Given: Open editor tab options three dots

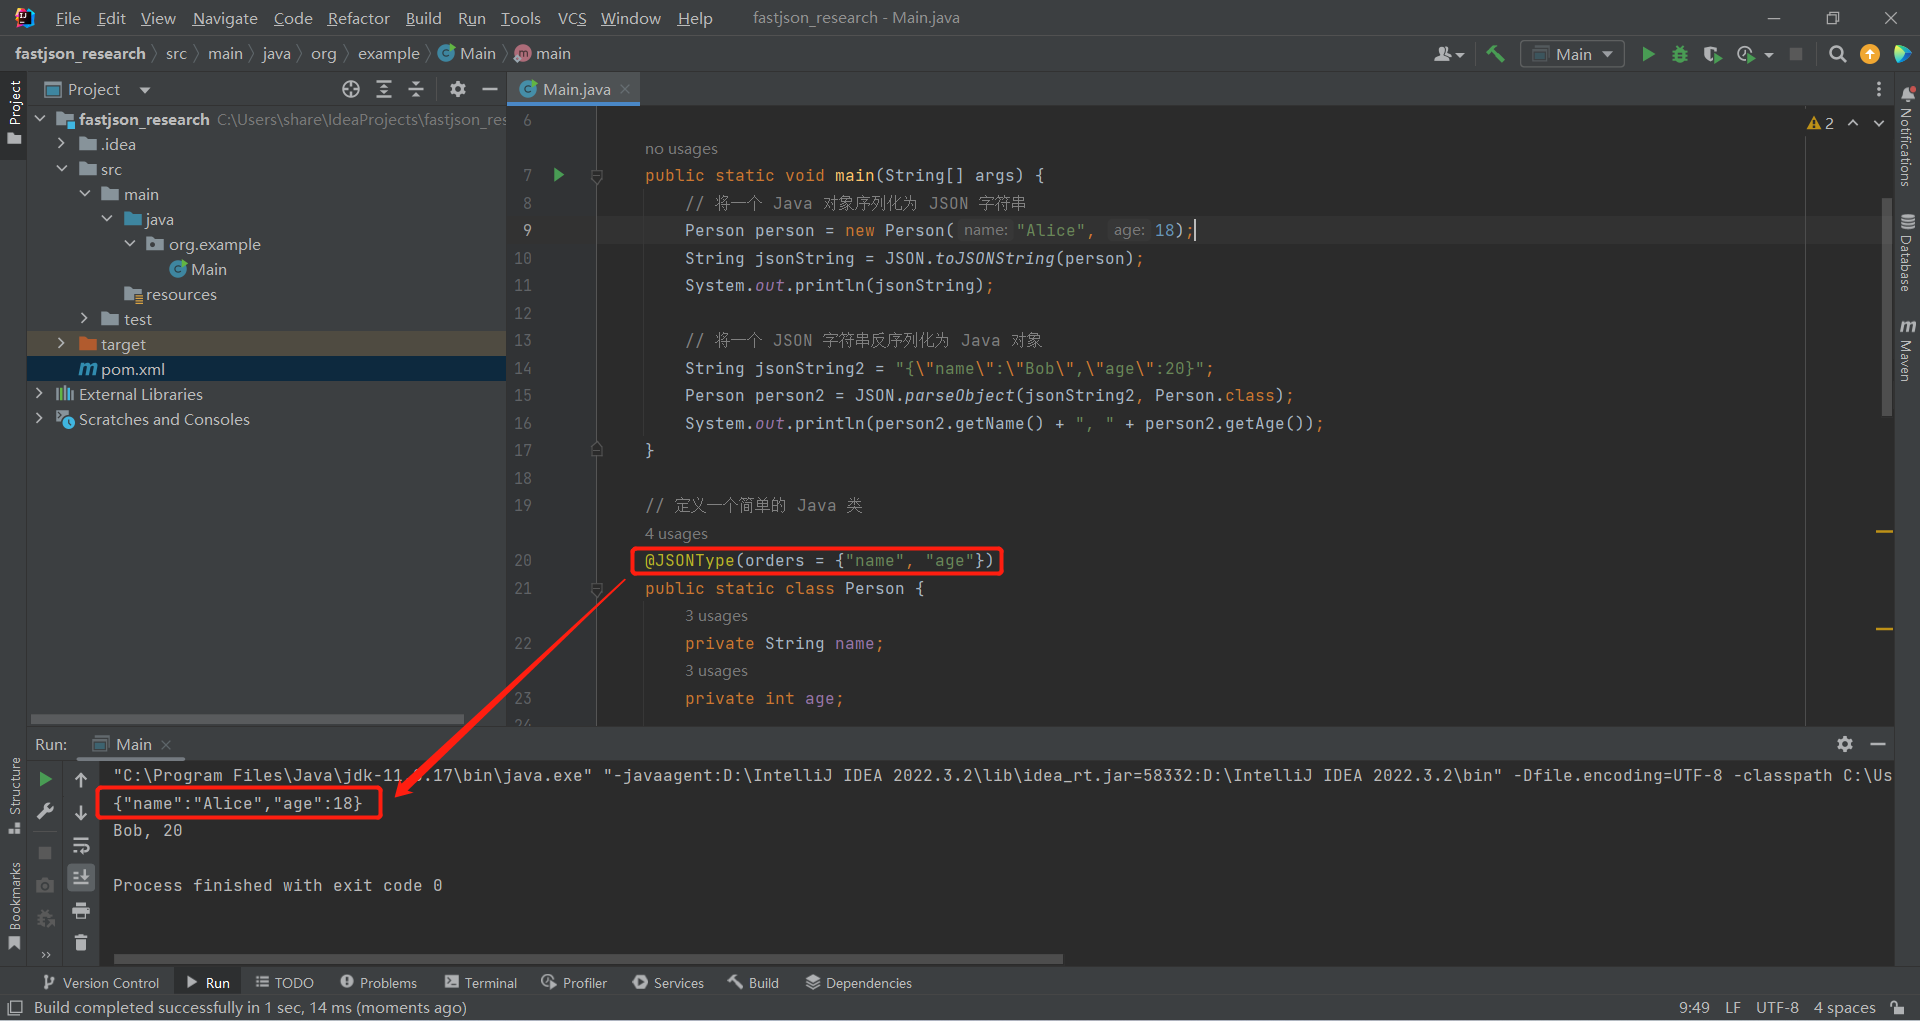Looking at the screenshot, I should (1879, 89).
